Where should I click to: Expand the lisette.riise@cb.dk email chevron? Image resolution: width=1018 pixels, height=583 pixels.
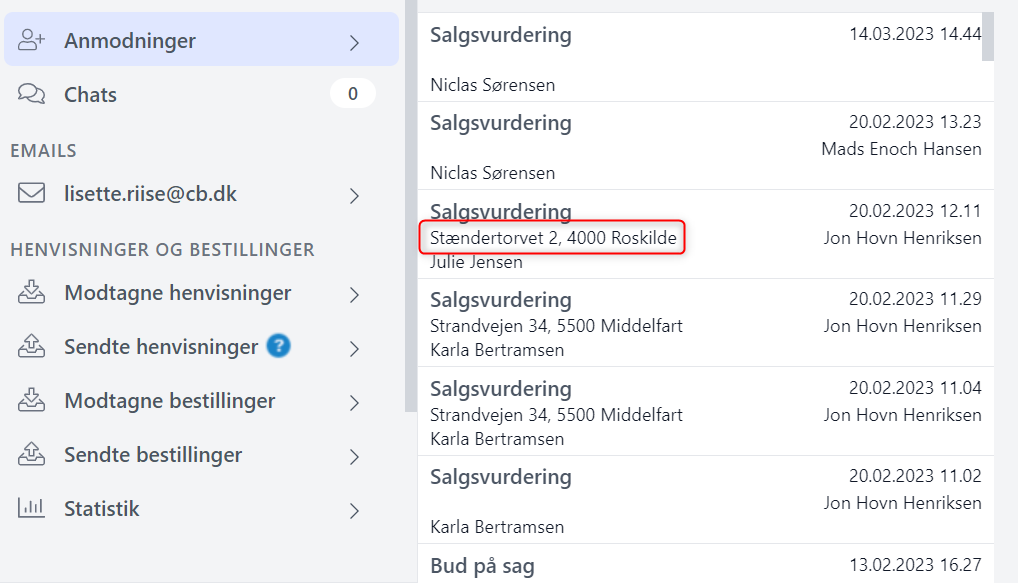(x=354, y=195)
